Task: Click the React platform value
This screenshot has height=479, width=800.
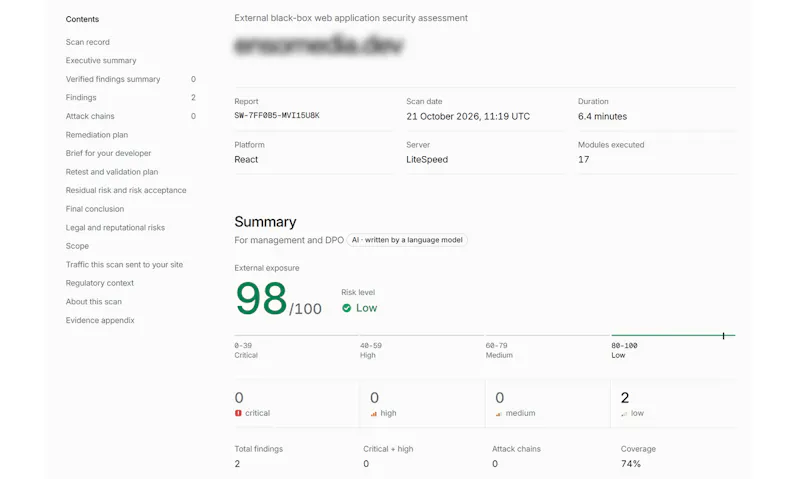Action: 246,160
